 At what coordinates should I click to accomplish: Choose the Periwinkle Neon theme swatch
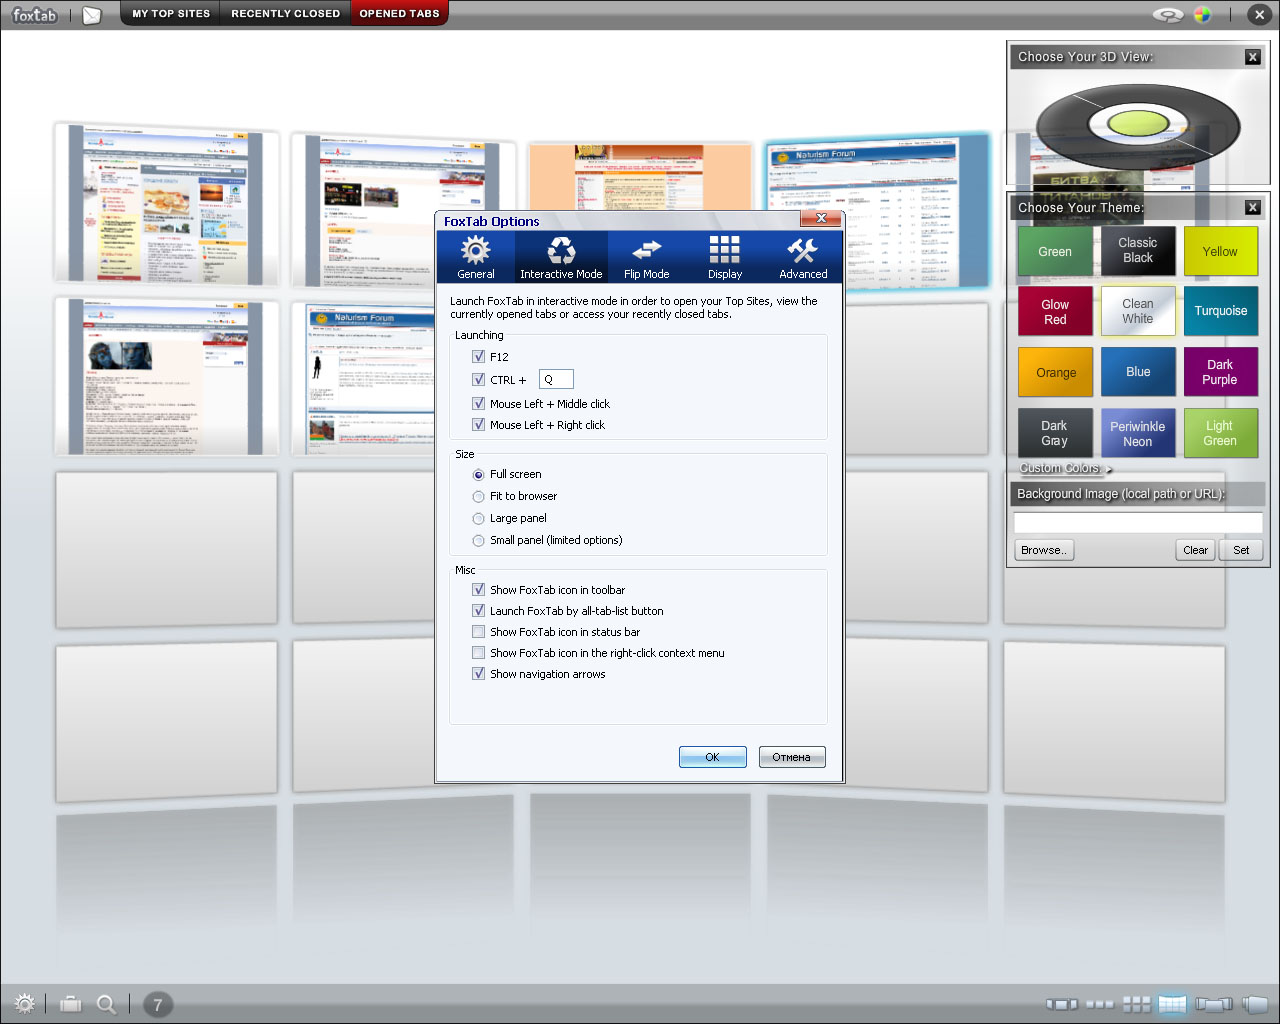tap(1138, 433)
